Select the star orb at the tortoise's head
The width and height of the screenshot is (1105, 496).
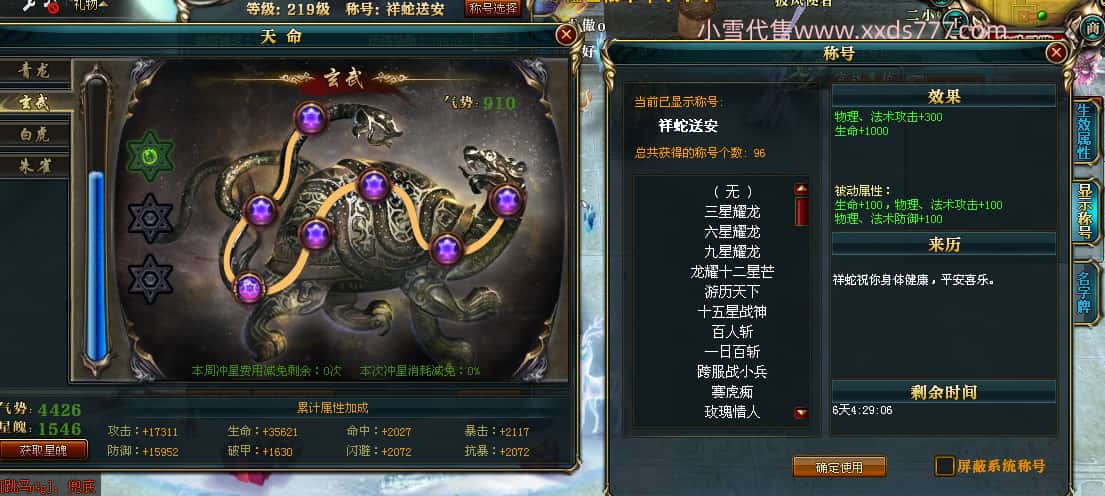(507, 200)
